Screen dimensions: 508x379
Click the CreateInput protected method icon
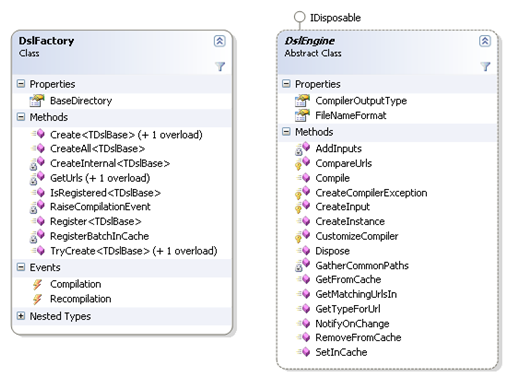pos(302,207)
